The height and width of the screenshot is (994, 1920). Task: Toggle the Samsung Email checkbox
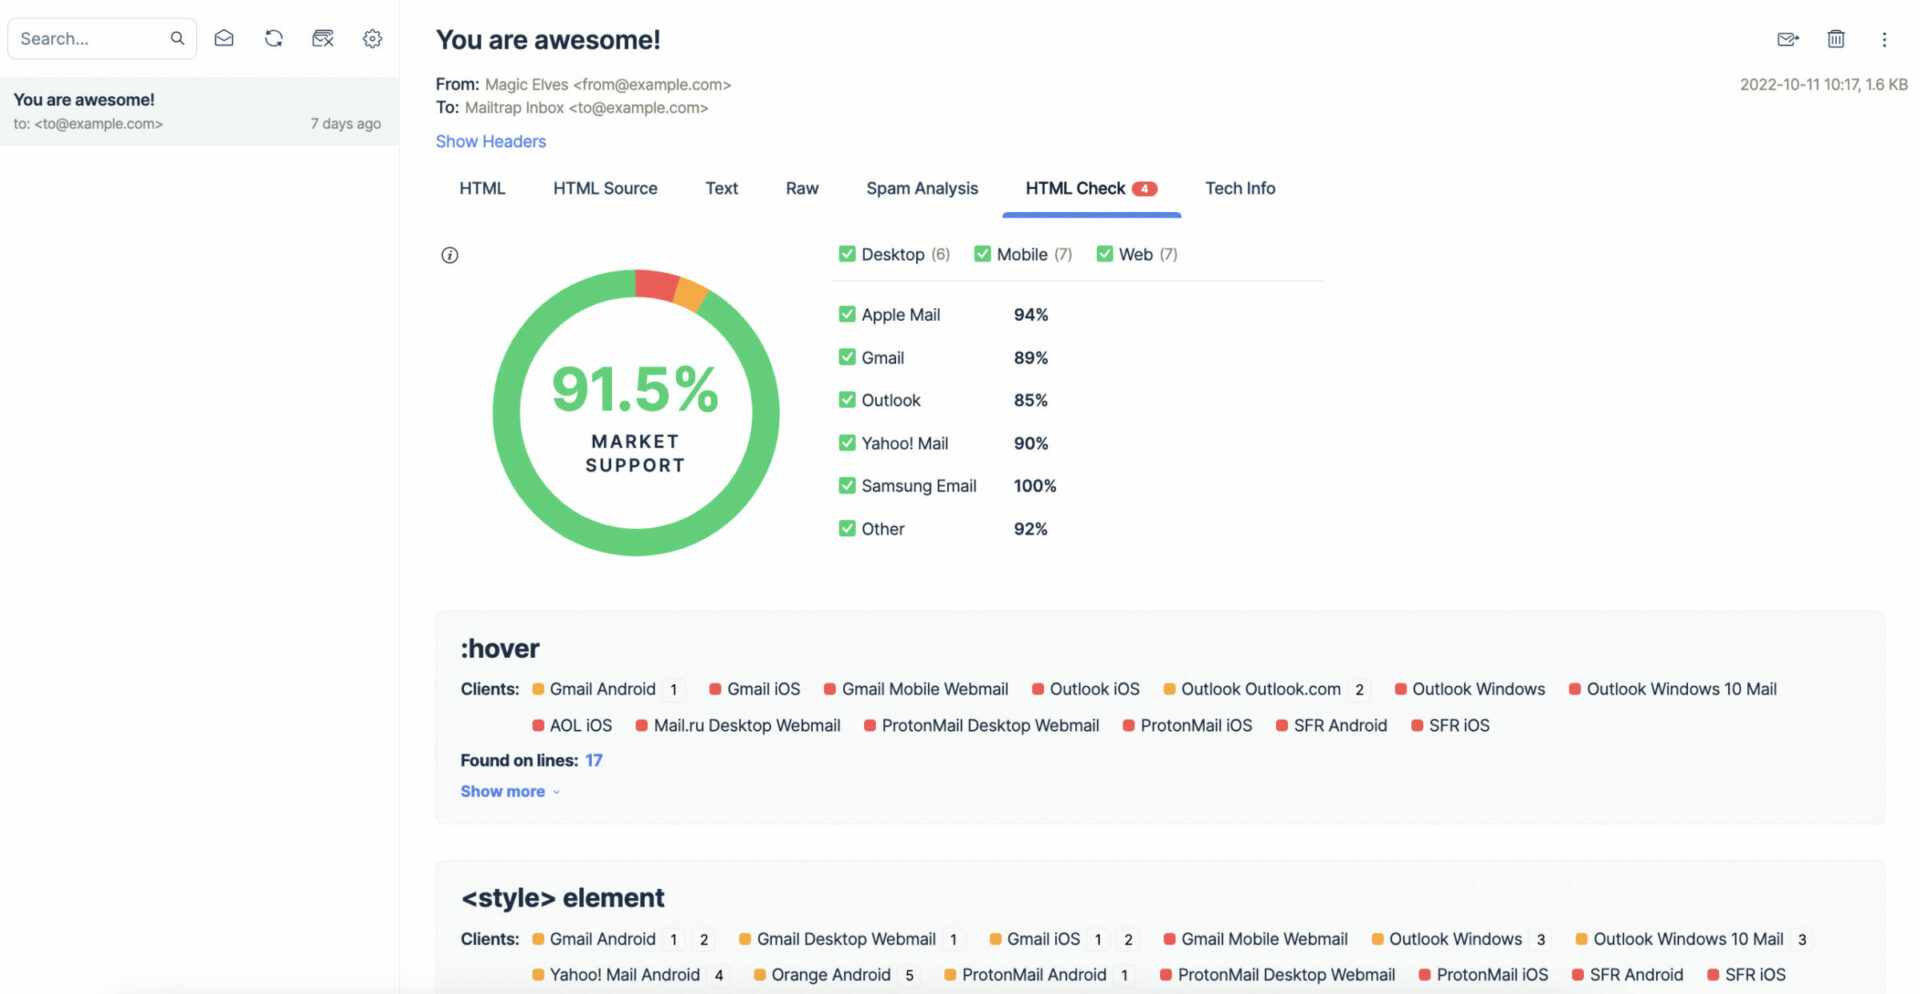click(847, 485)
